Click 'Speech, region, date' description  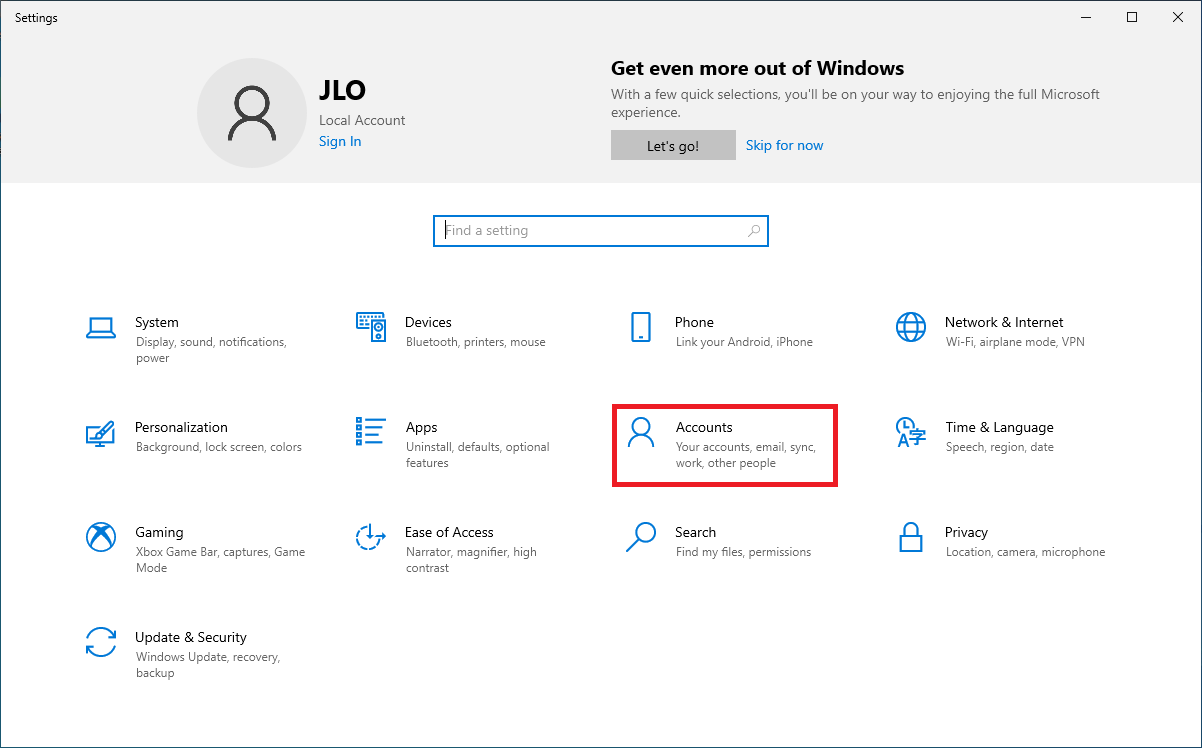[x=999, y=447]
